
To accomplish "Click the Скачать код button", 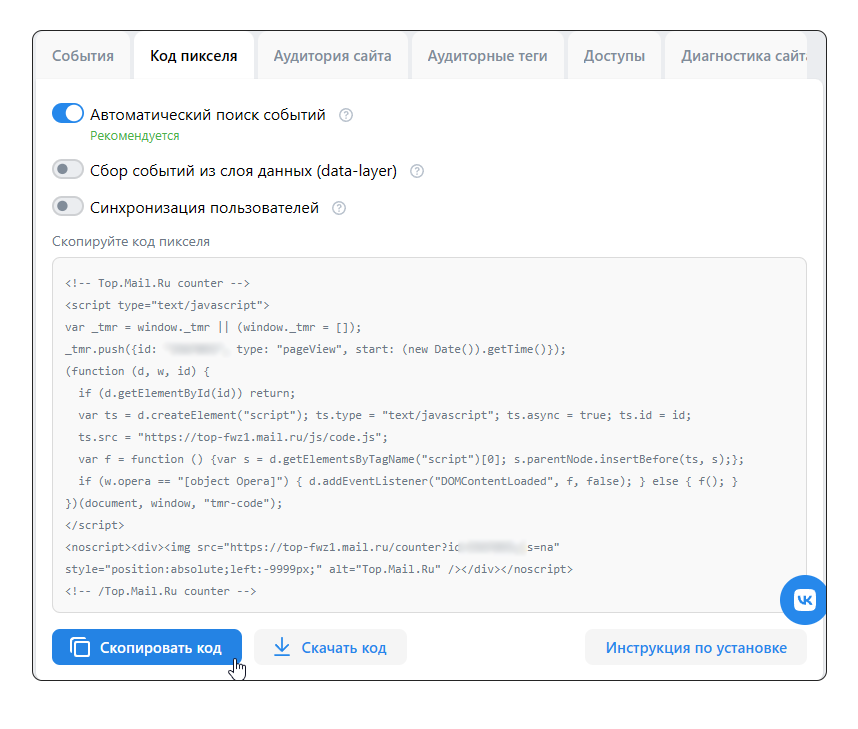I will tap(330, 648).
